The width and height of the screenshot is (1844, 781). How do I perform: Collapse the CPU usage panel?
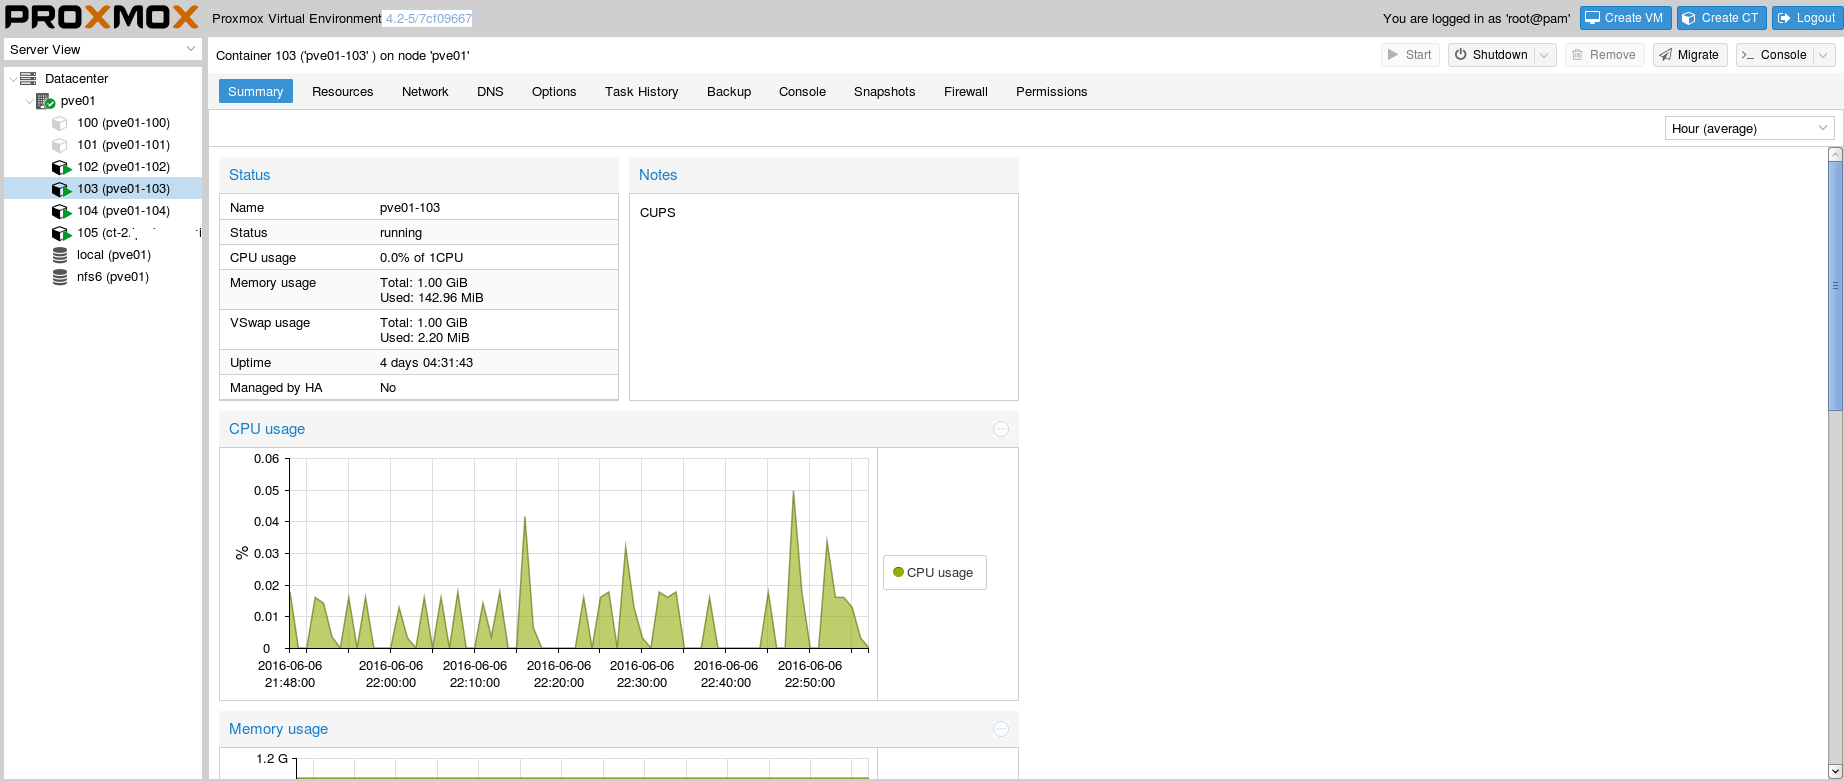coord(1001,429)
